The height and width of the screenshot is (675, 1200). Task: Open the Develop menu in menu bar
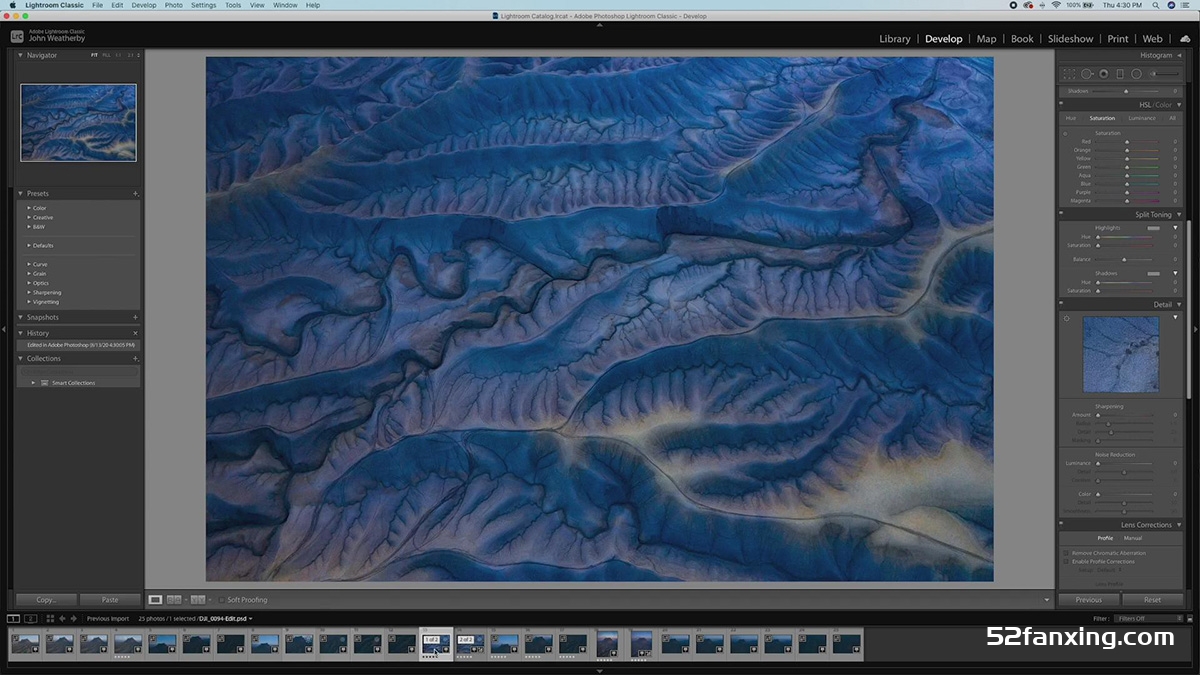click(144, 5)
